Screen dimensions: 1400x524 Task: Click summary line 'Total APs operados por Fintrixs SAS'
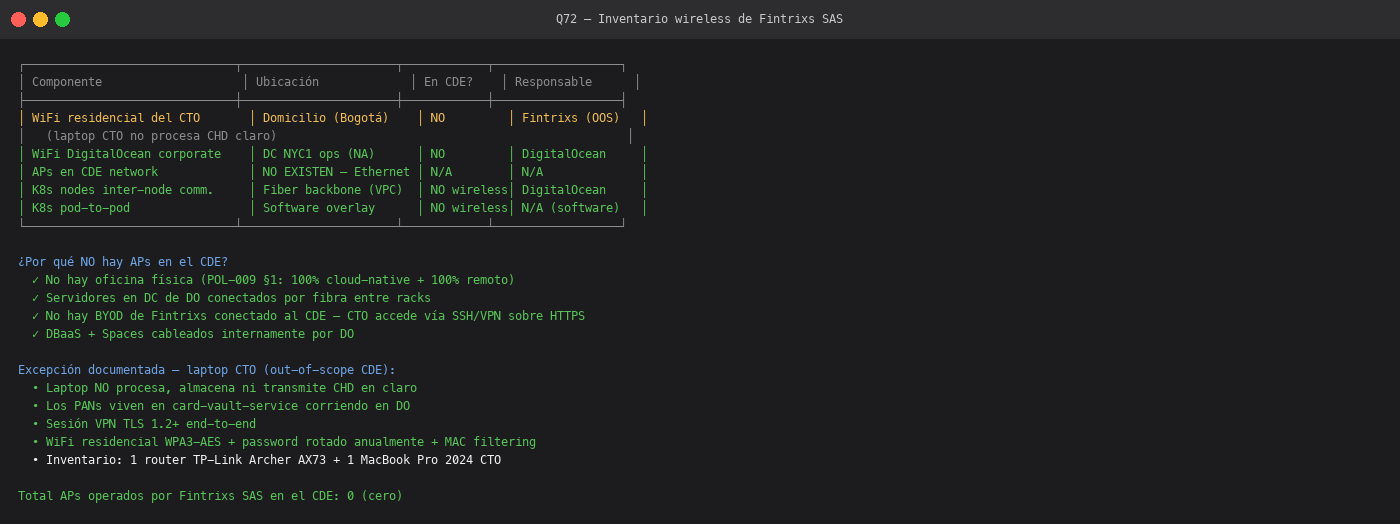(210, 496)
